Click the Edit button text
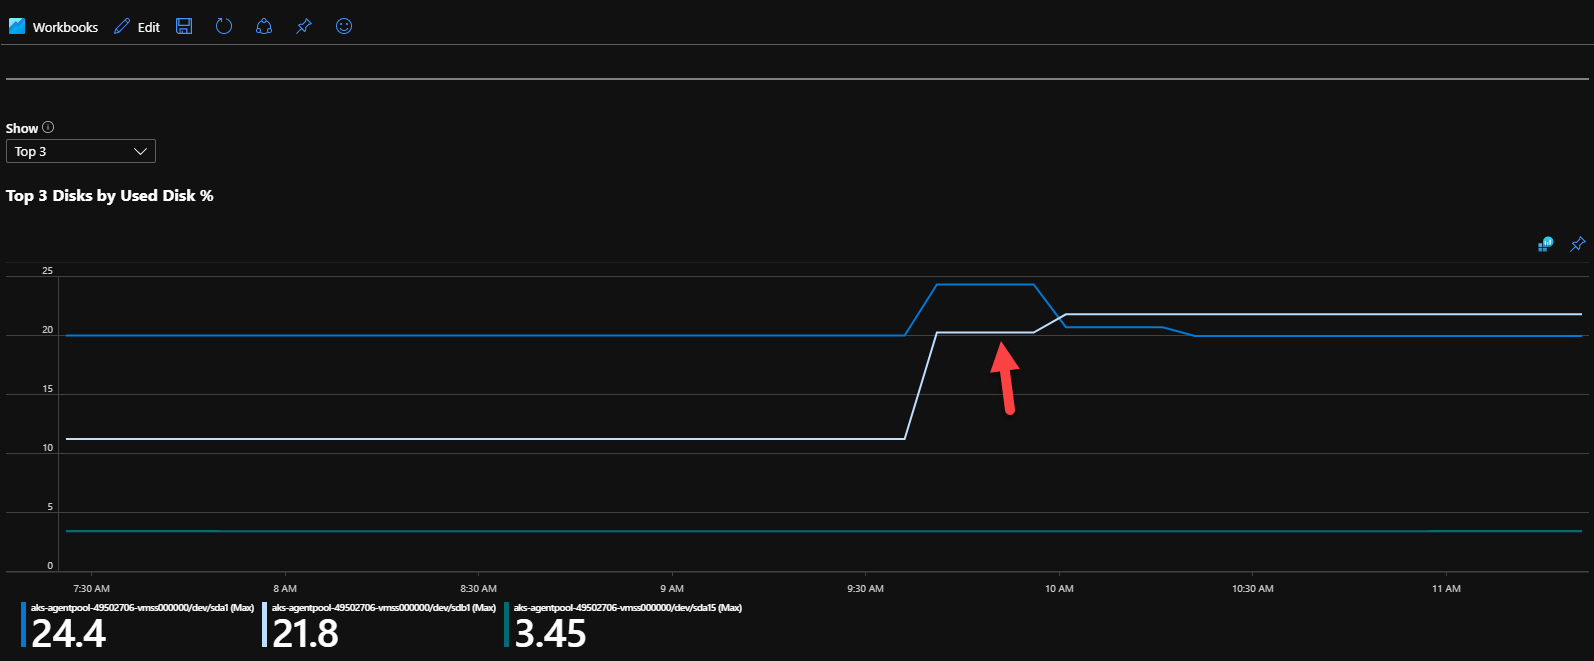 pos(149,27)
